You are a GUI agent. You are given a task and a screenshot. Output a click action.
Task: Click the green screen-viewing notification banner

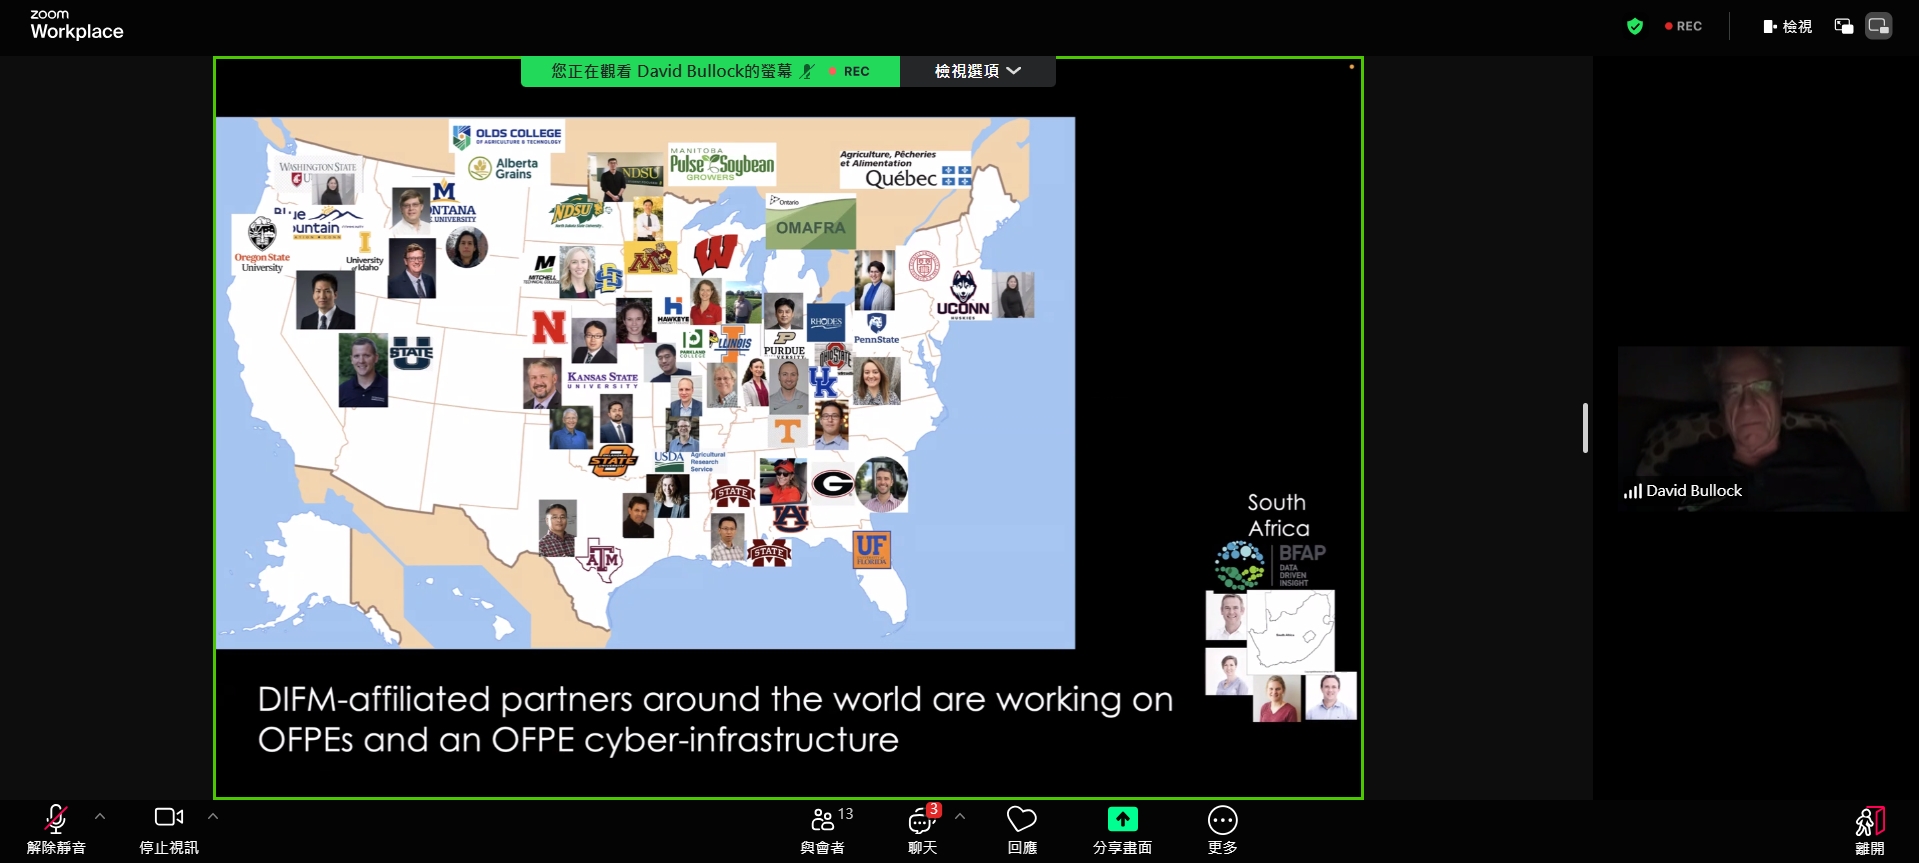710,71
